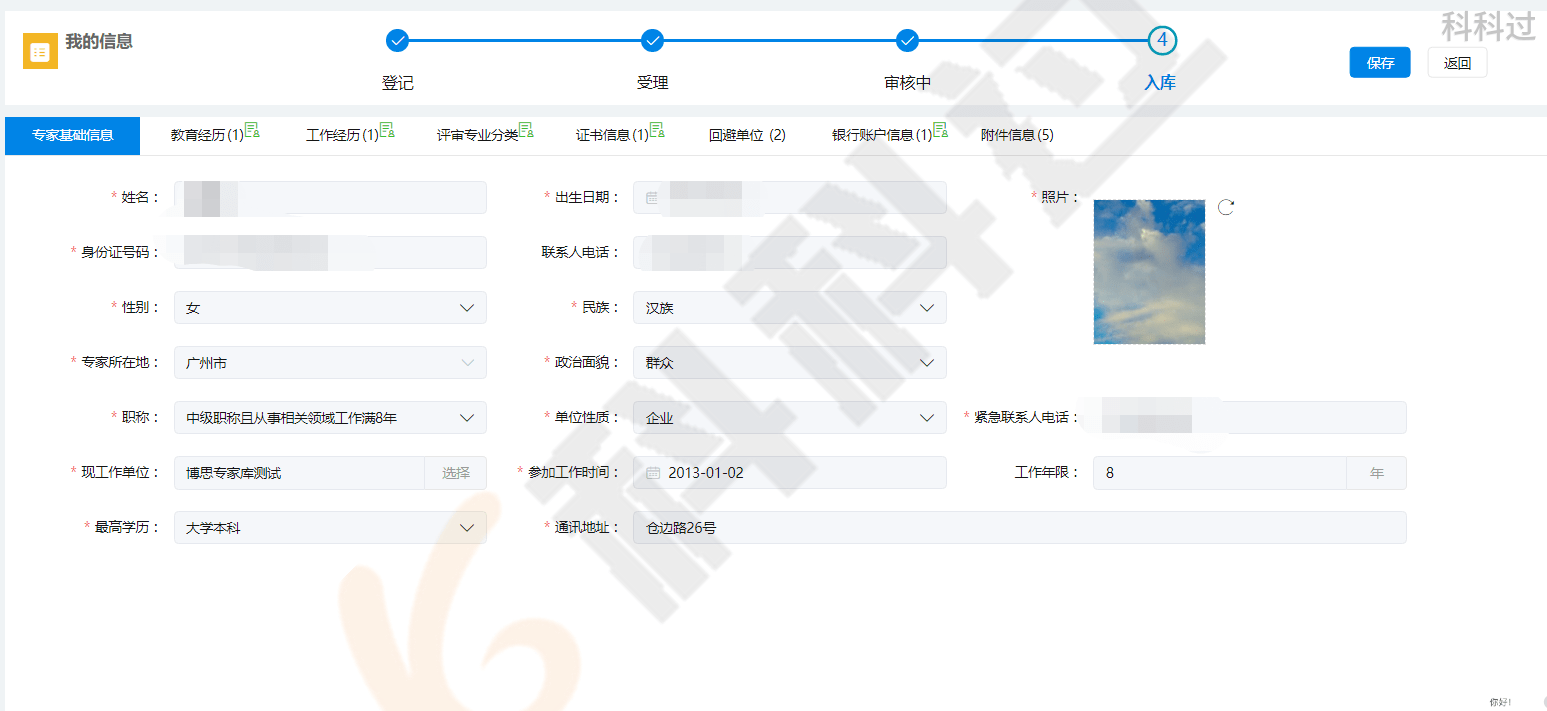The image size is (1547, 711).
Task: Click the green verify icon on 教育经历 tab
Action: tap(252, 129)
